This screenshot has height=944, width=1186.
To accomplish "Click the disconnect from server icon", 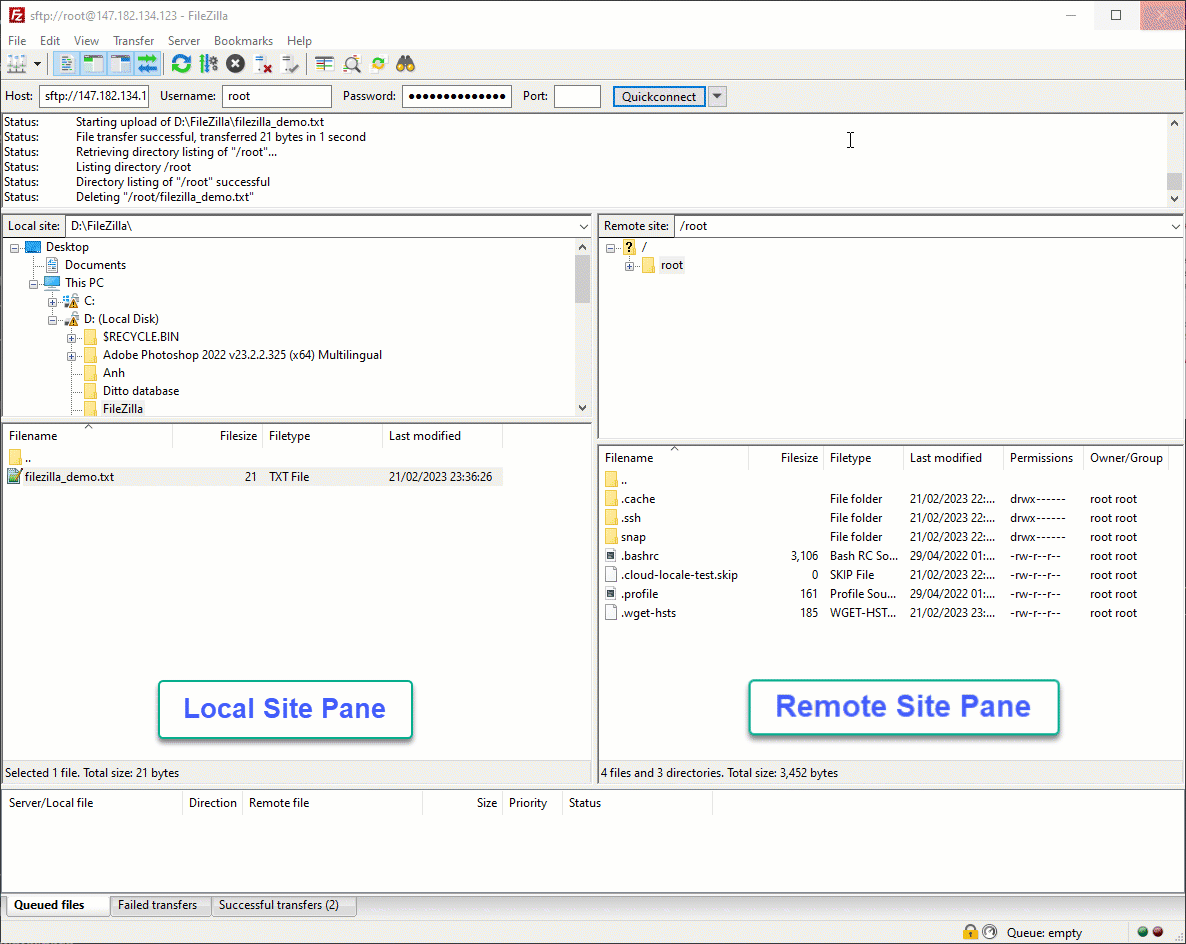I will pyautogui.click(x=263, y=64).
